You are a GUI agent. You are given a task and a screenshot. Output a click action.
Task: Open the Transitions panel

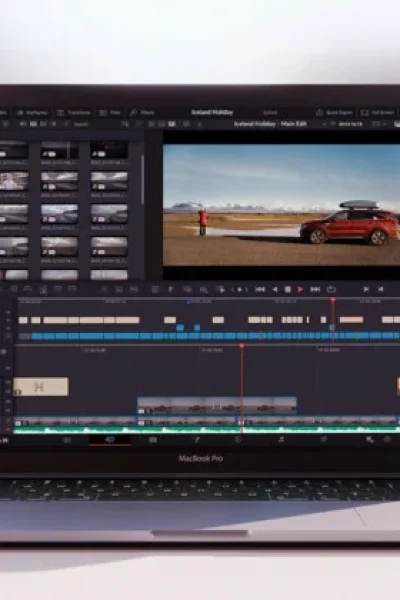73,112
